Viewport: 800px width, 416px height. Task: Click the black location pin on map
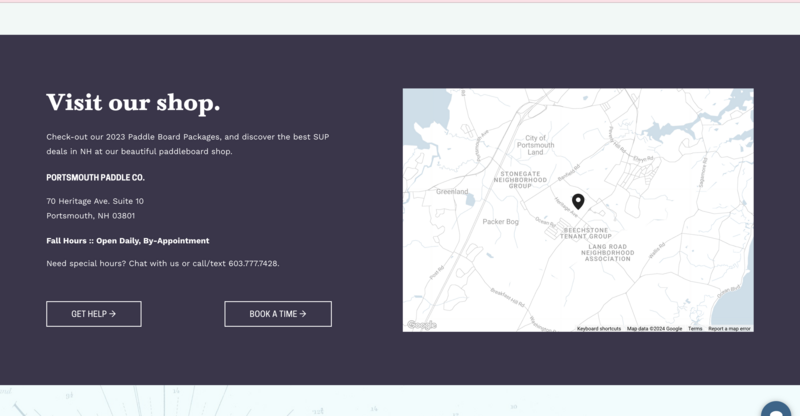pos(577,201)
